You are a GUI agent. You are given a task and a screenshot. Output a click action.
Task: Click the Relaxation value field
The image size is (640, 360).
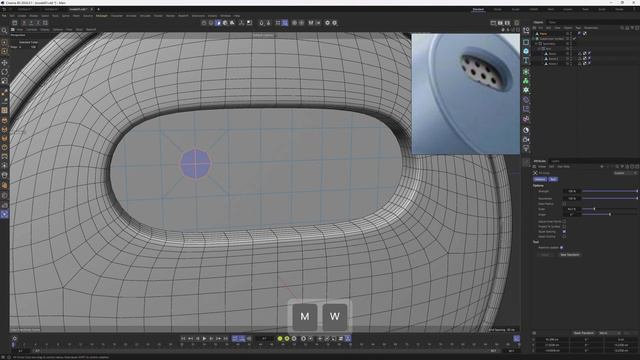(571, 198)
